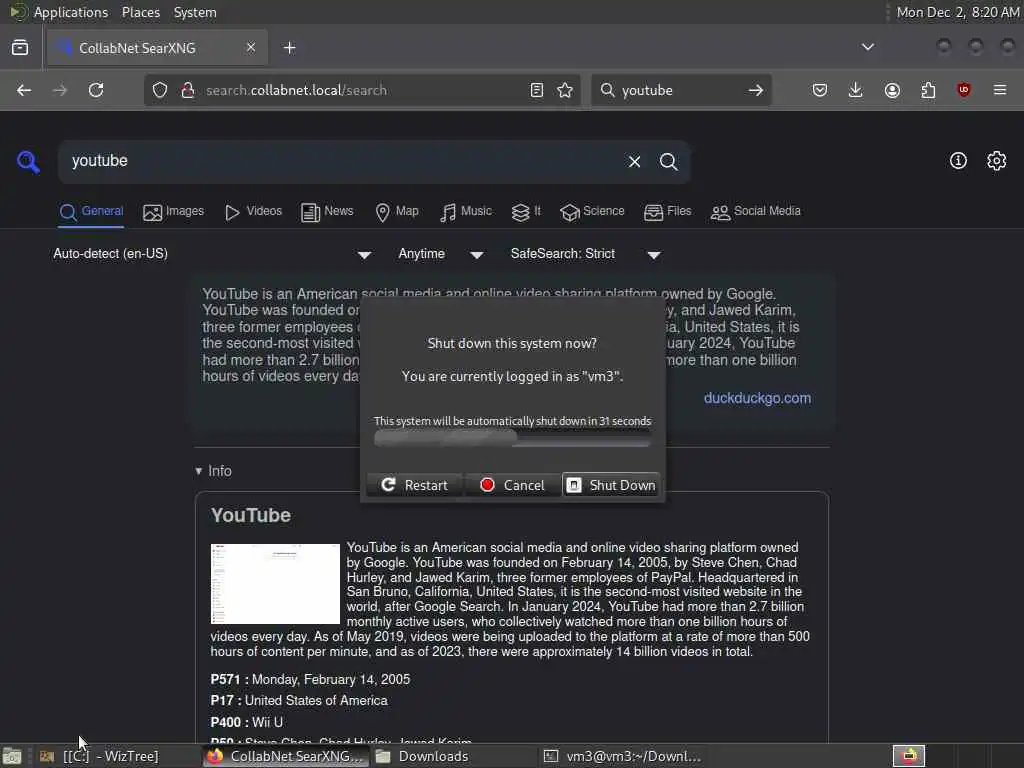The width and height of the screenshot is (1024, 768).
Task: Open the clock showing Mon Dec 2
Action: coord(957,12)
